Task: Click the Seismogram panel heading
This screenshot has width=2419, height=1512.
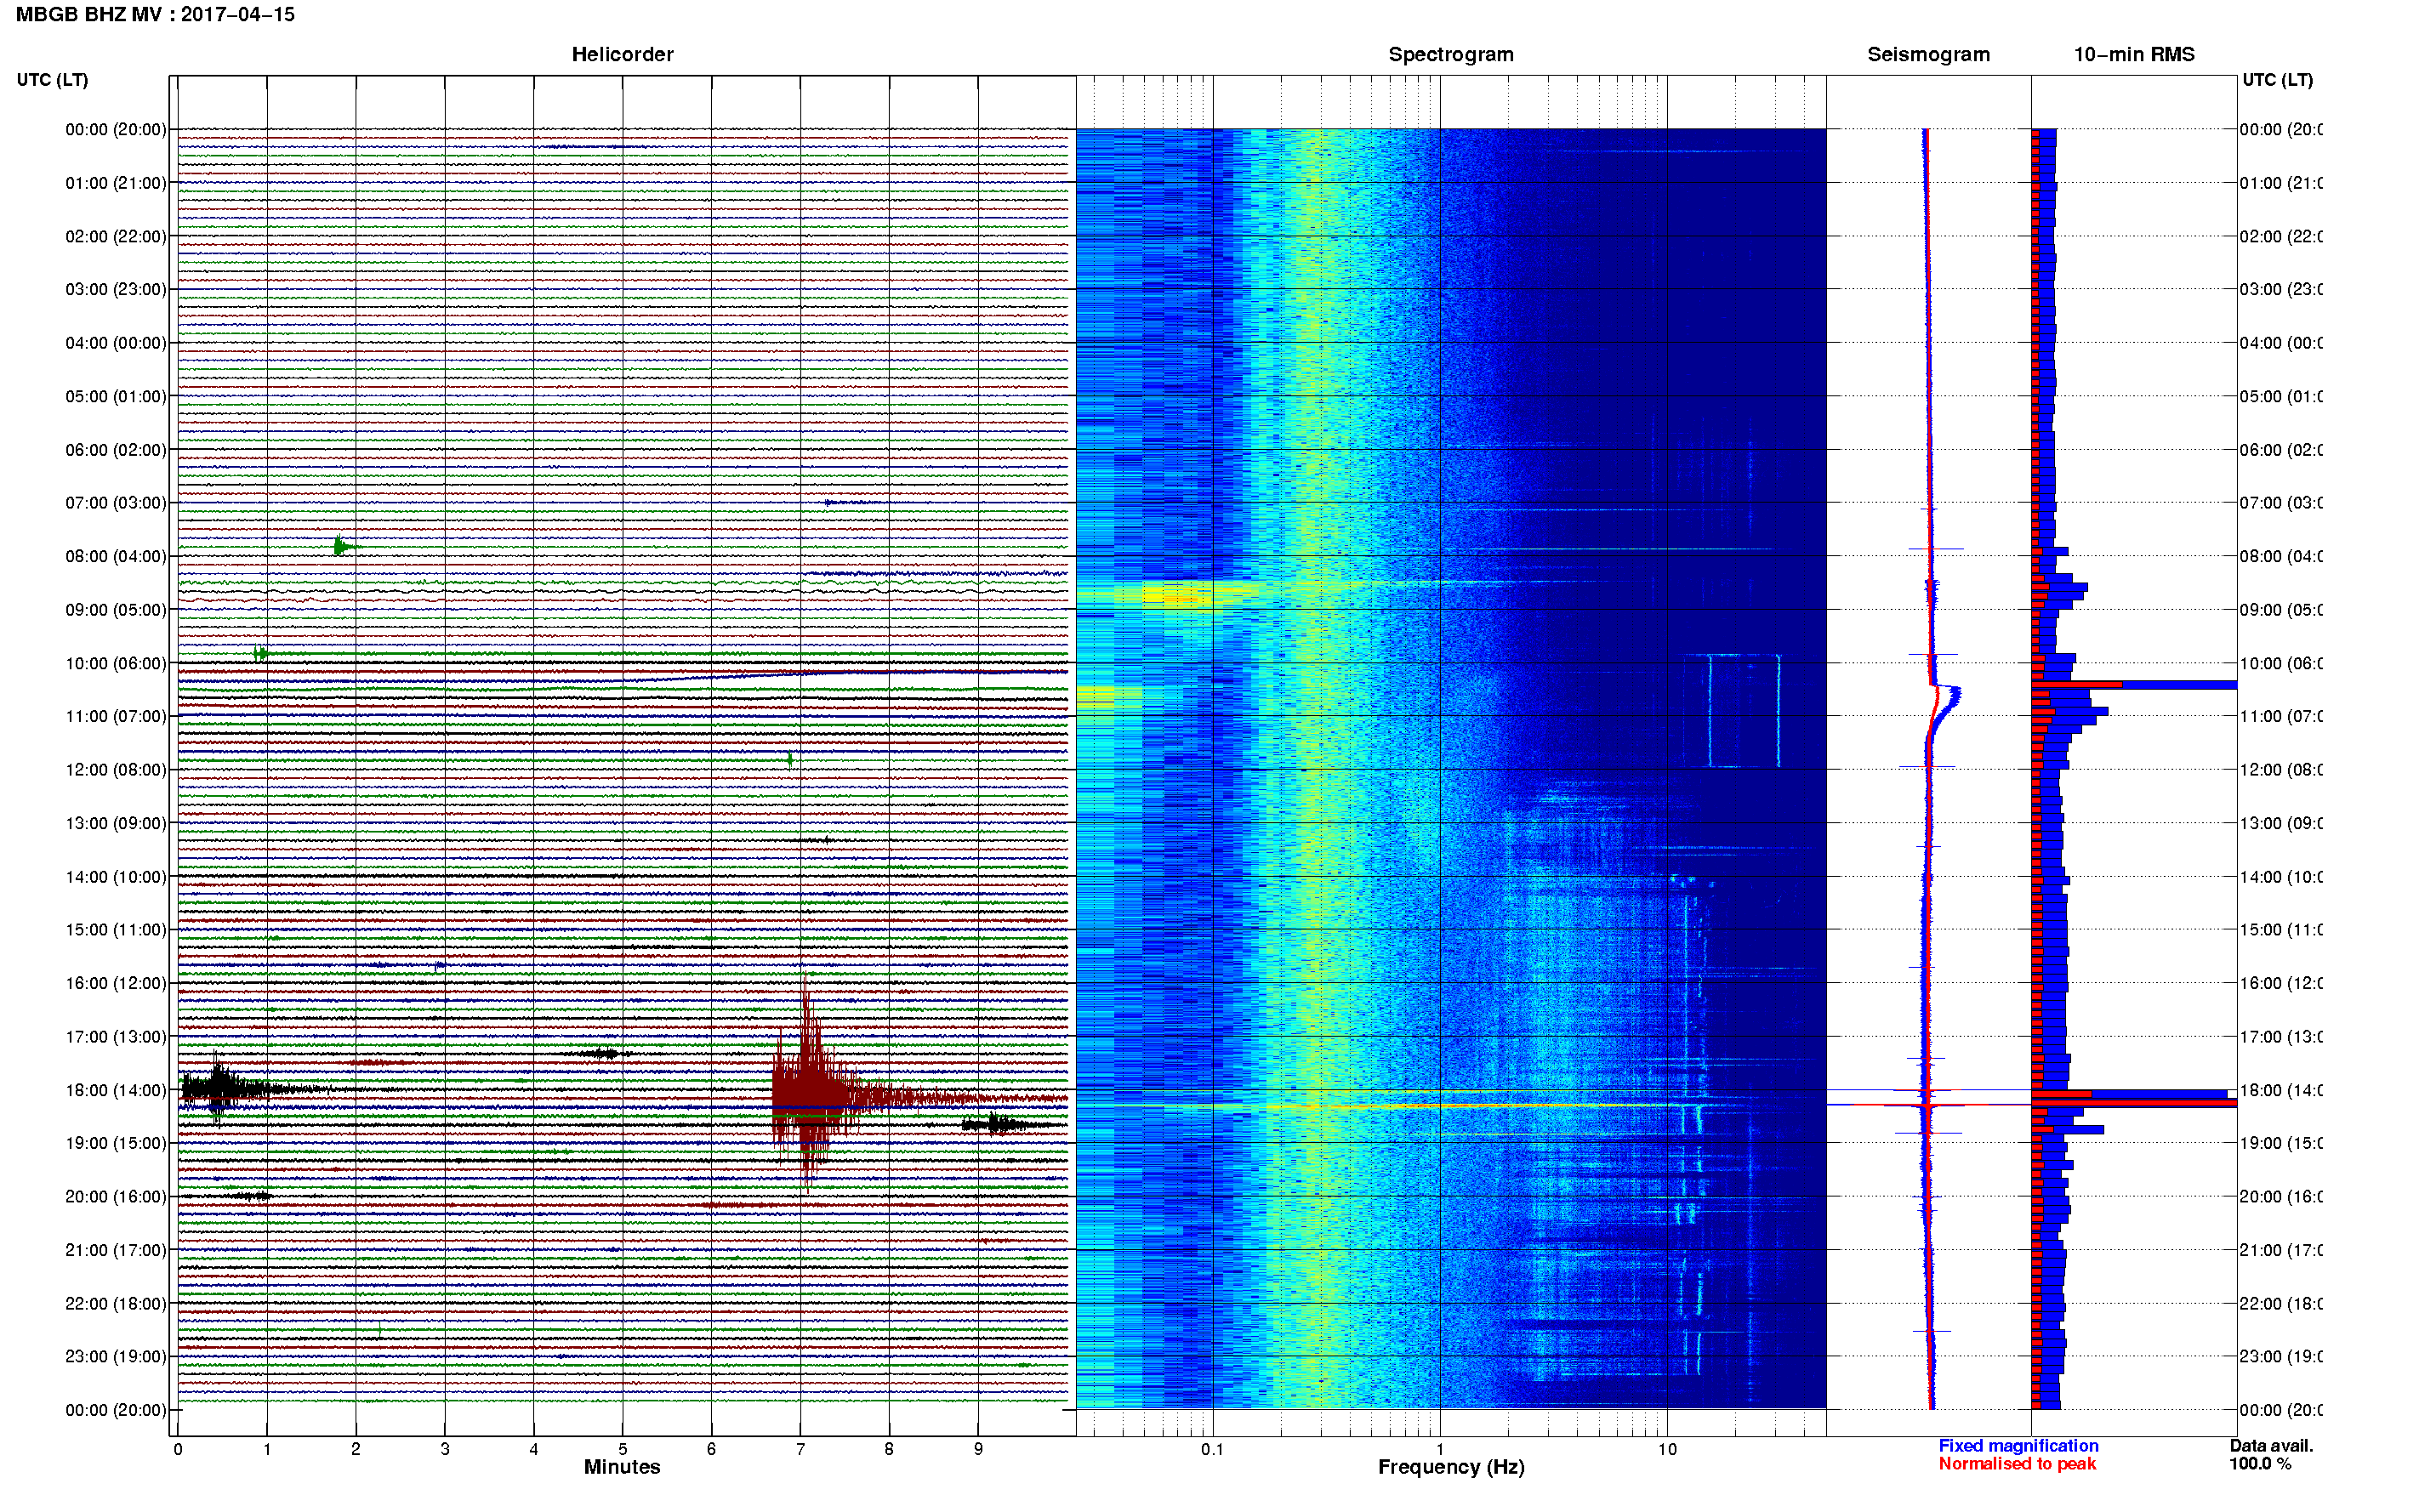Action: tap(1928, 55)
